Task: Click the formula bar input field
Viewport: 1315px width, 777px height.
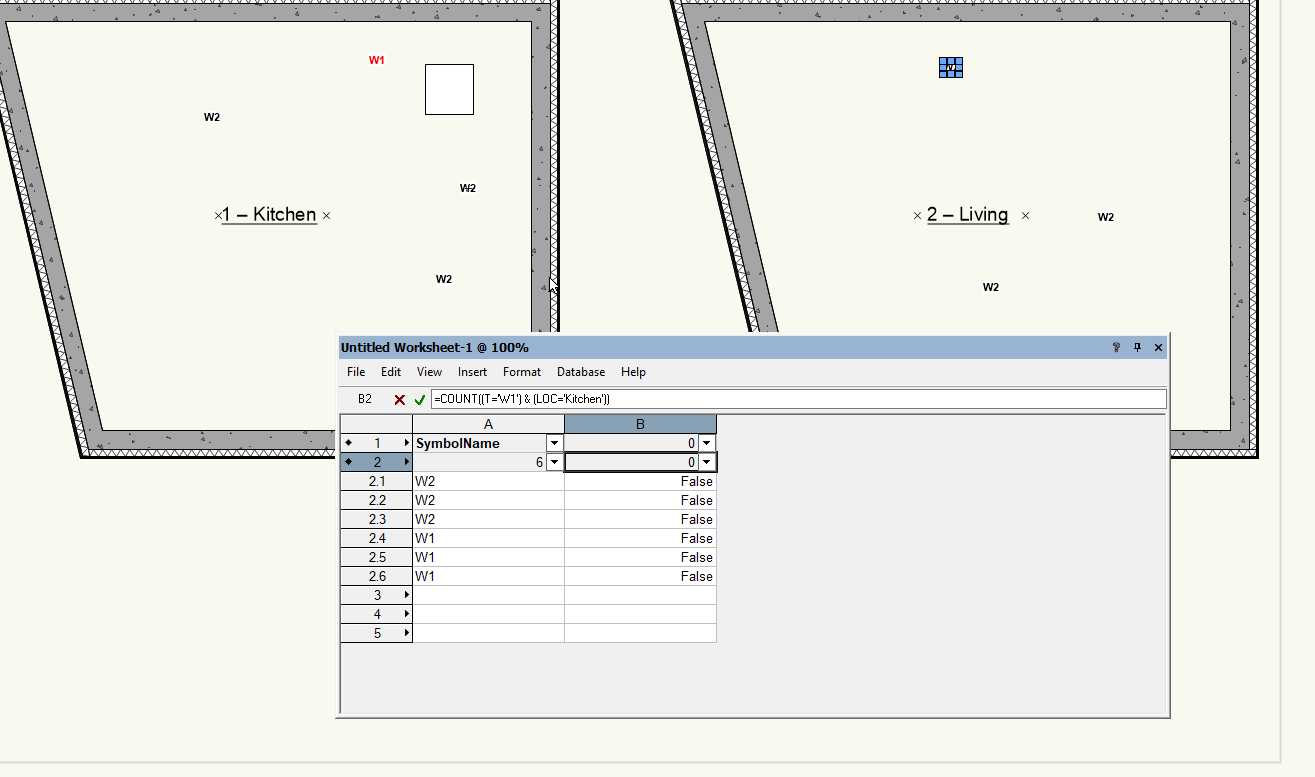Action: [798, 399]
